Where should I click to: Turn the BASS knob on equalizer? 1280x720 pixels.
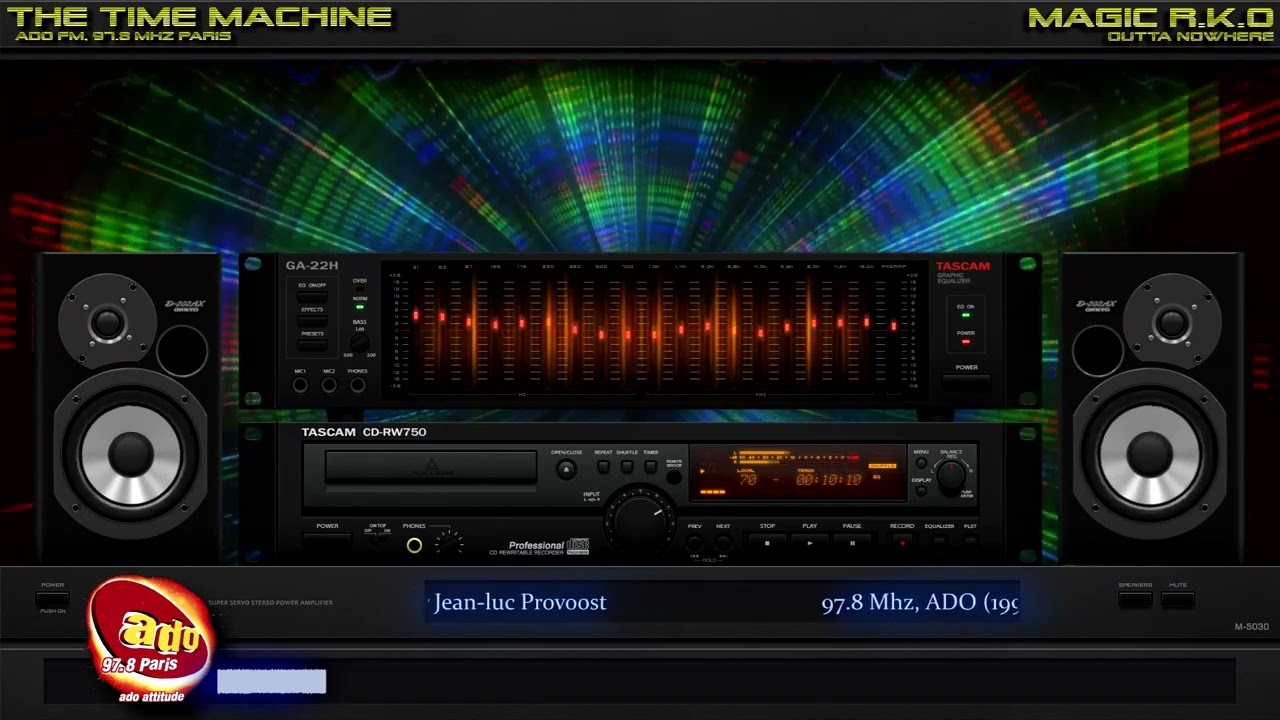360,343
